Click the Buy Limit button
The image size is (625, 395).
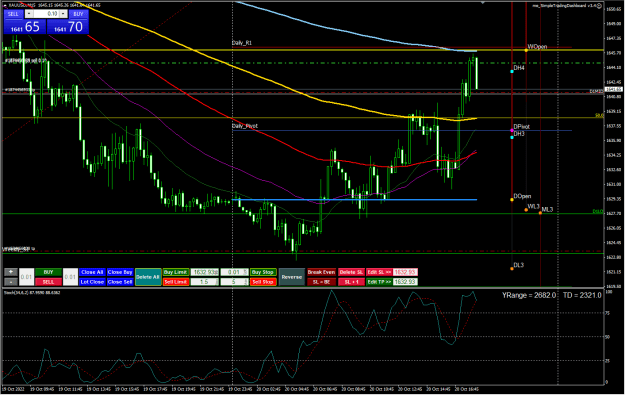coord(176,272)
